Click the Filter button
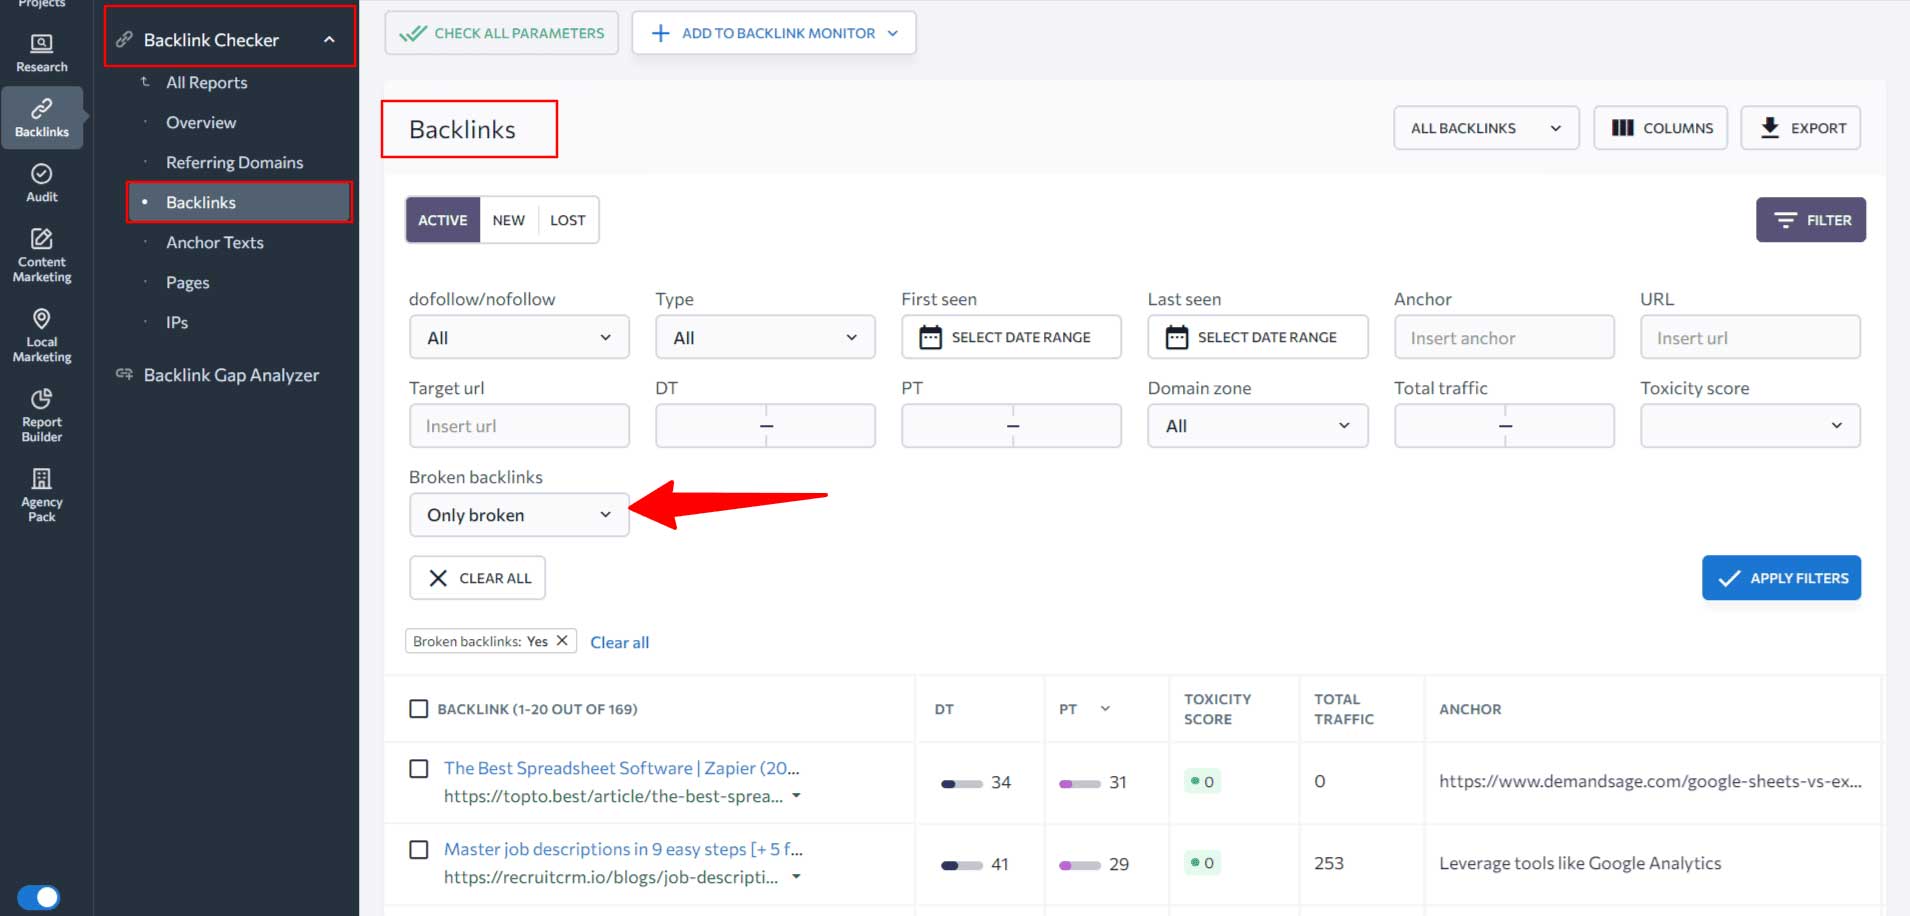 click(x=1810, y=220)
